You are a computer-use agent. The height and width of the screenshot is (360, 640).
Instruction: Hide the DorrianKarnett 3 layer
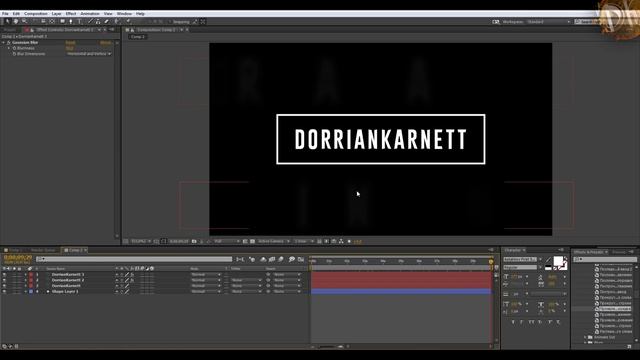pos(4,275)
